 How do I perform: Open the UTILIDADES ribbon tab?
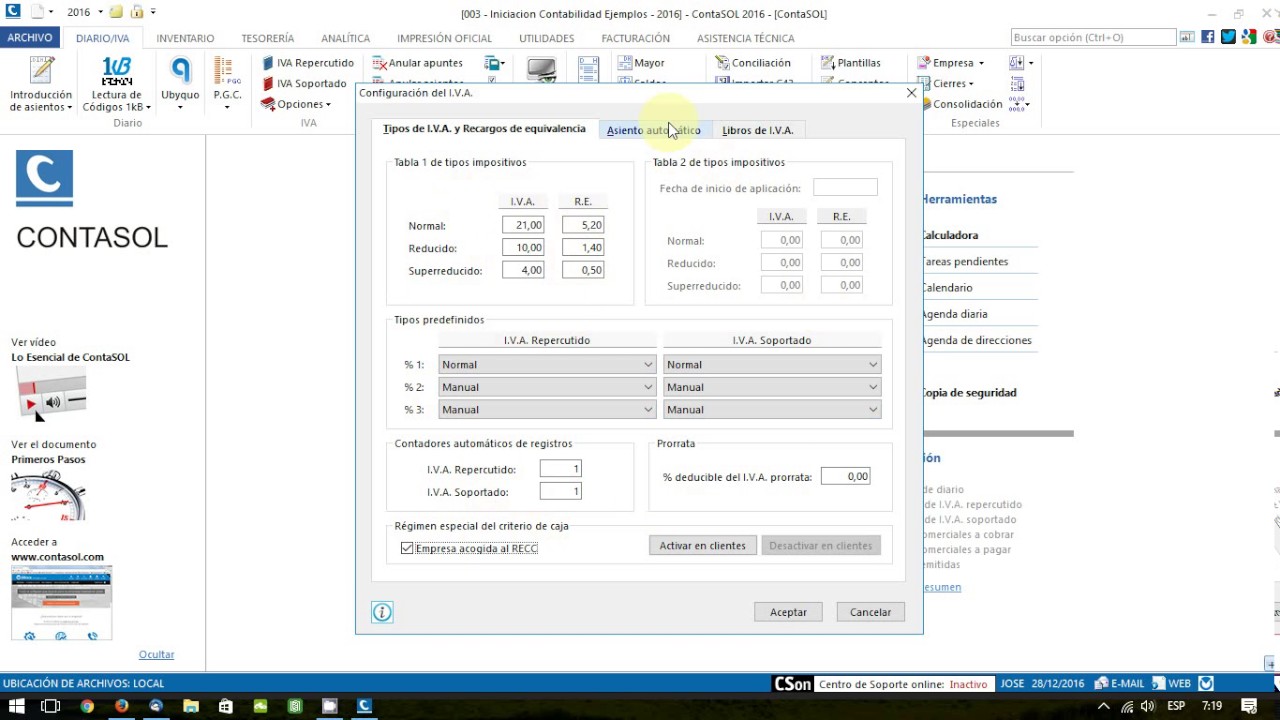point(547,38)
